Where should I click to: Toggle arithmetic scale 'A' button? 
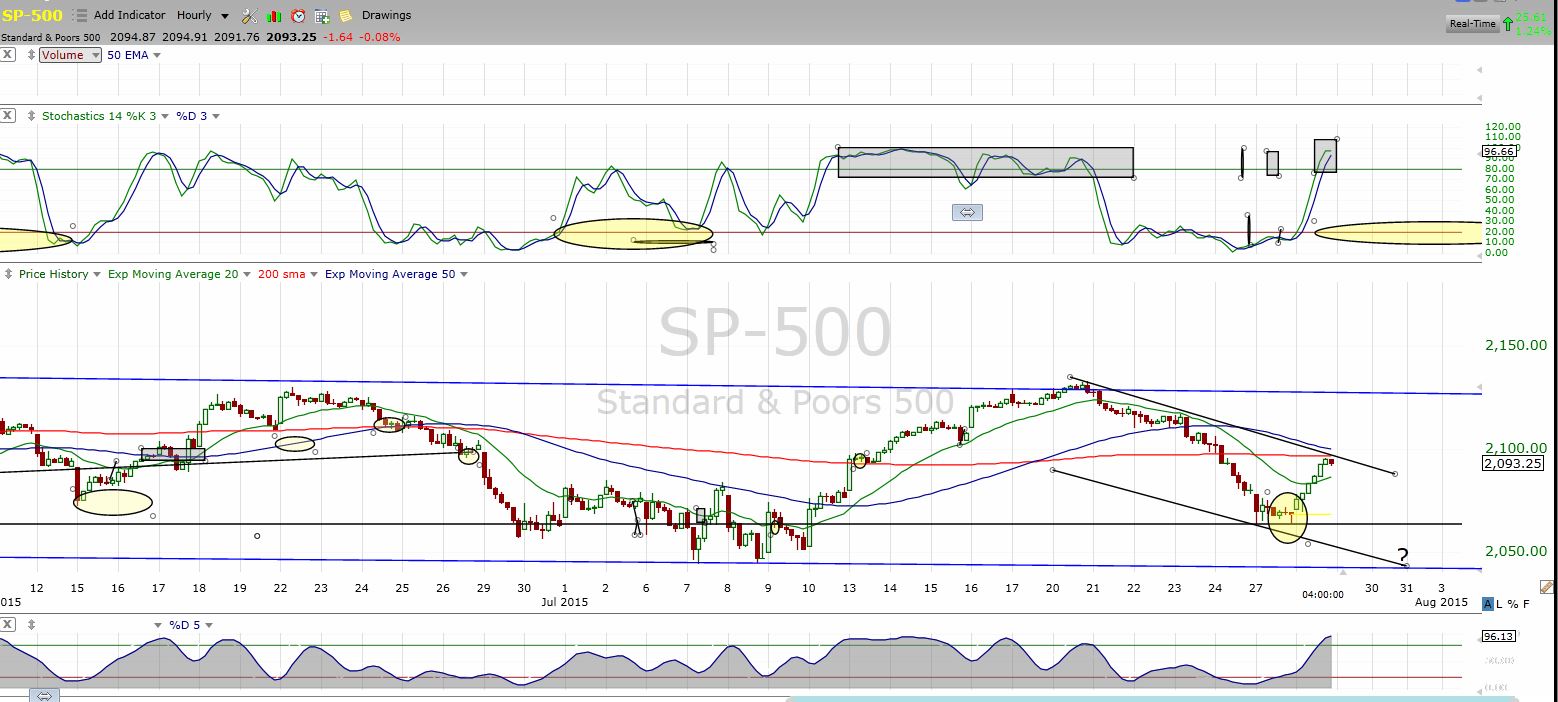1488,603
